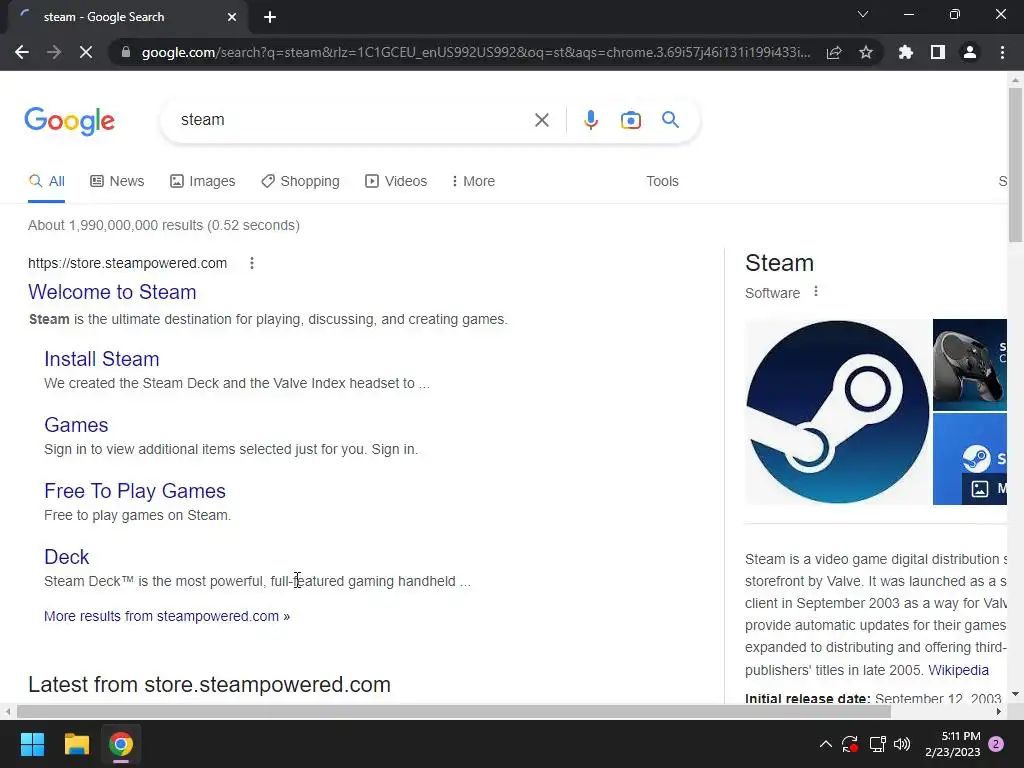Image resolution: width=1024 pixels, height=768 pixels.
Task: Click the vertical scrollbar thumb
Action: pyautogui.click(x=1015, y=165)
